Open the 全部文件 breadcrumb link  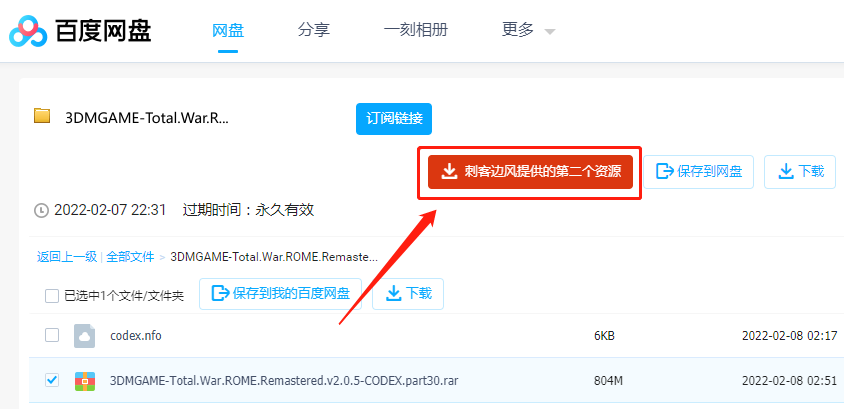pos(130,257)
